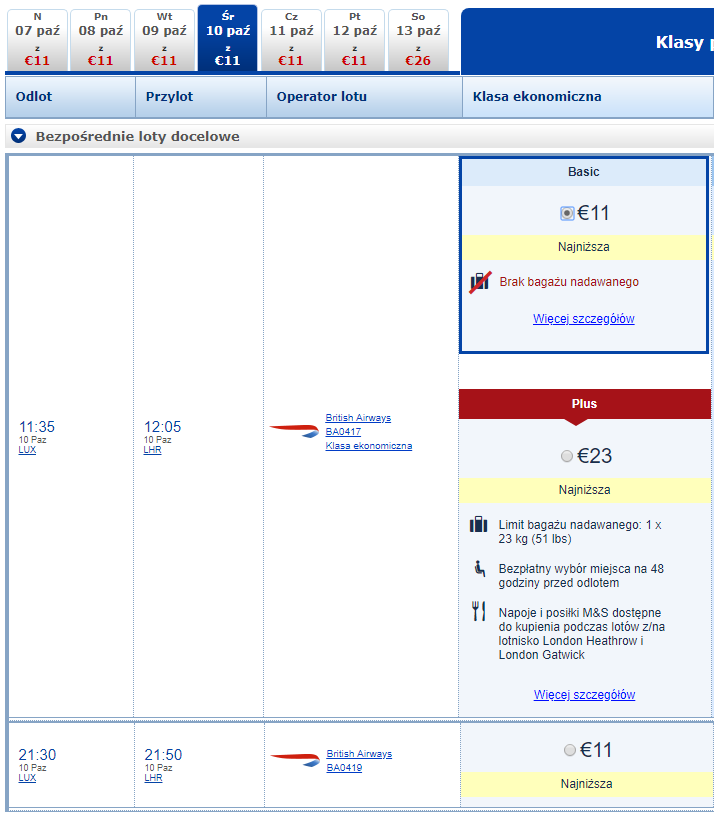This screenshot has width=714, height=817.
Task: Open British Airways link for flight BA0417
Action: pos(358,418)
